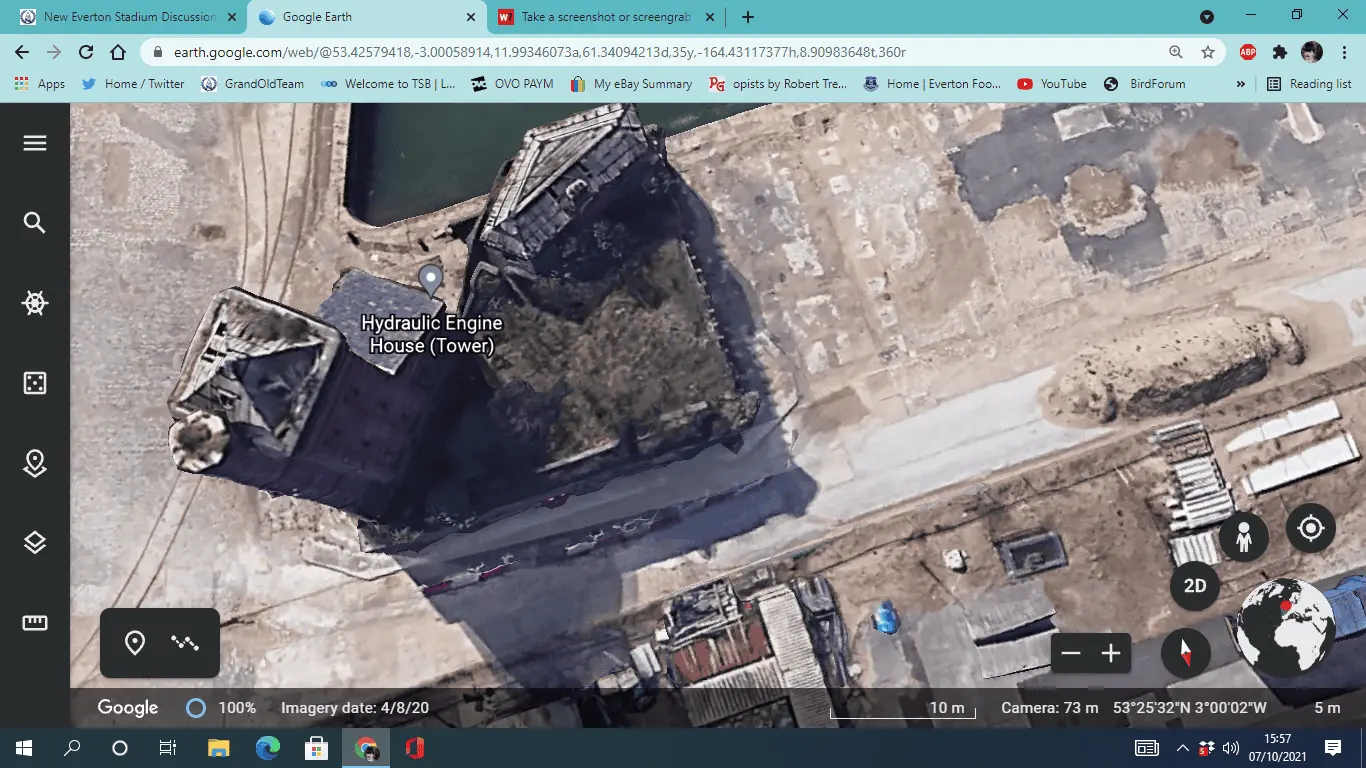The height and width of the screenshot is (768, 1366).
Task: Click the Add placemark tool
Action: 135,643
